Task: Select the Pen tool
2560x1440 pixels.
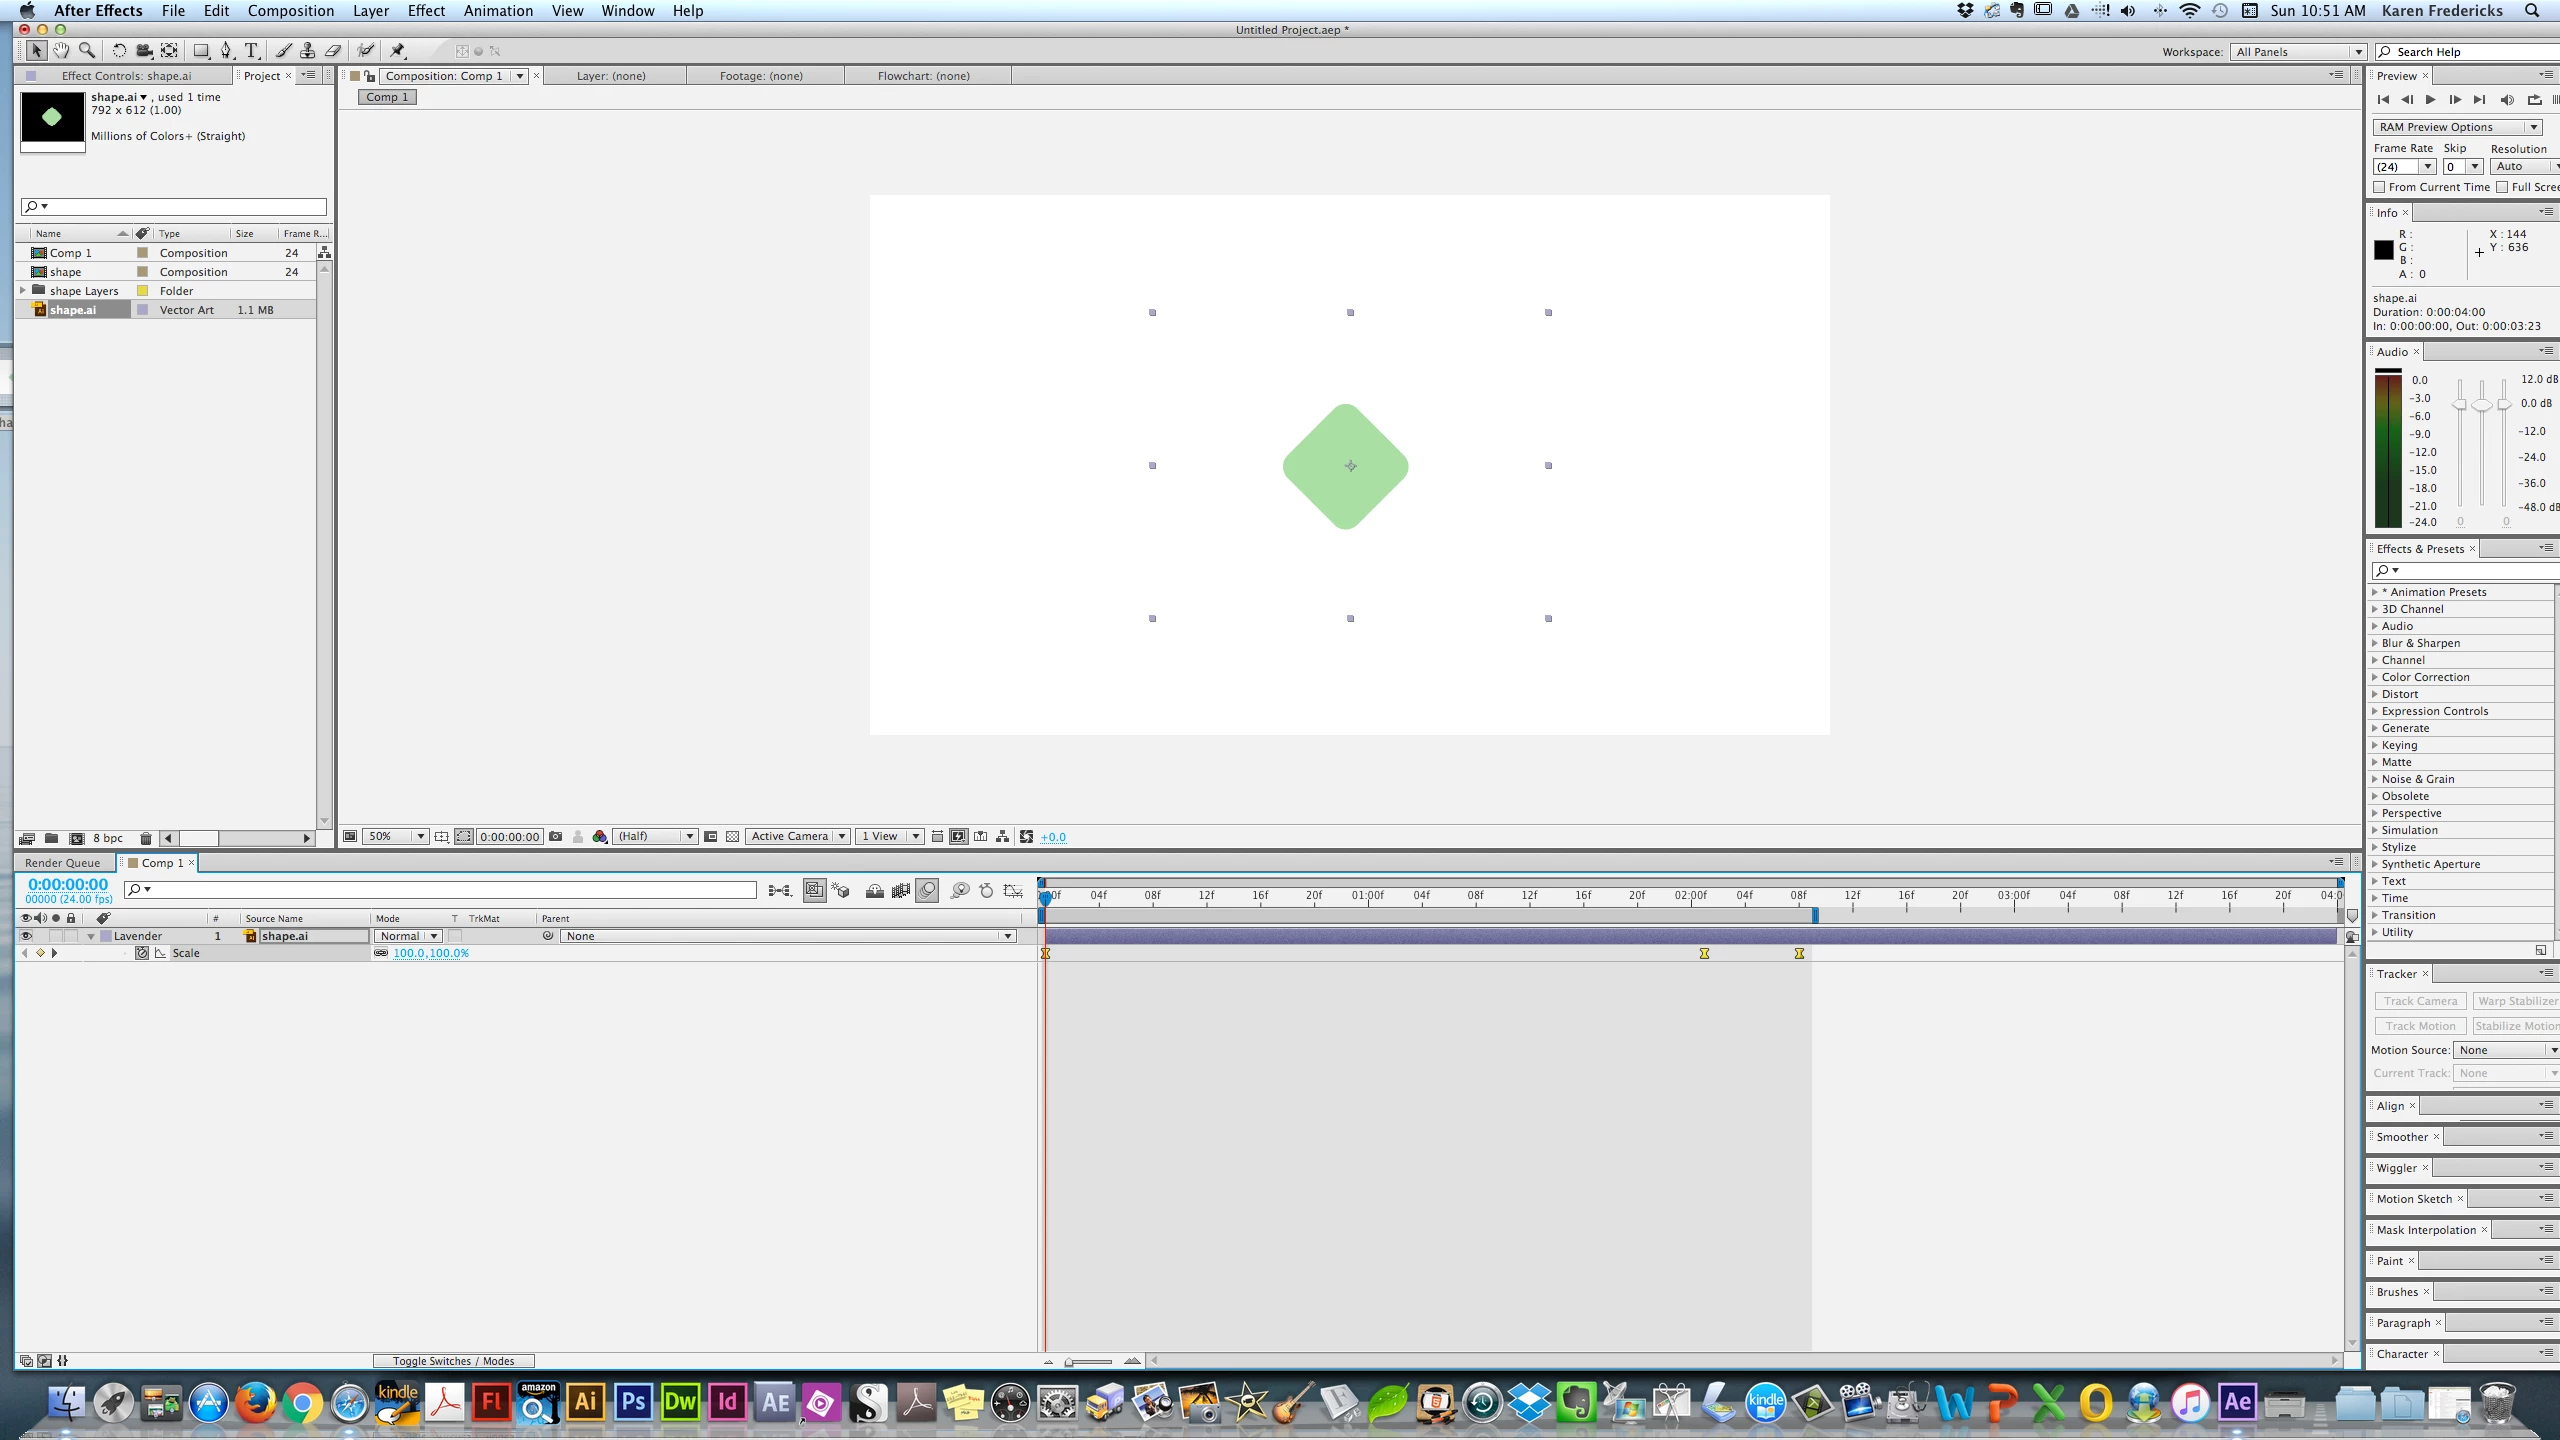Action: 226,50
